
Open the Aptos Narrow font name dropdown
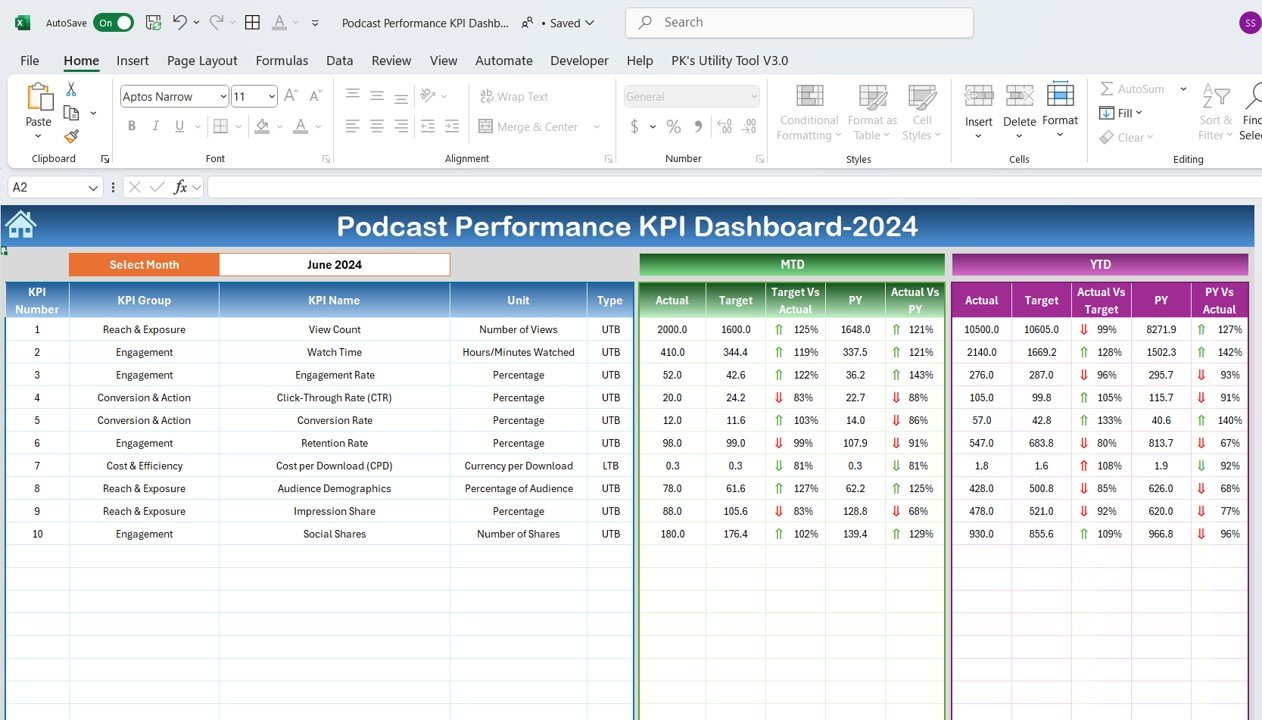[222, 97]
